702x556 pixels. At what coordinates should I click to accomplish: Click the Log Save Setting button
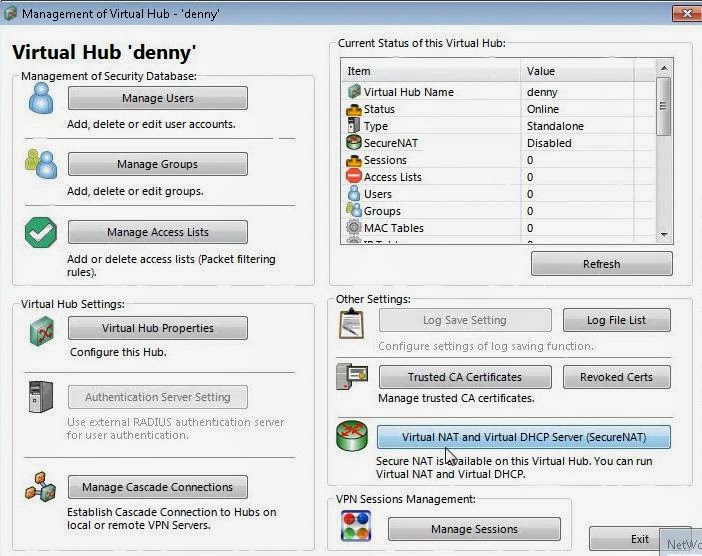coord(465,320)
